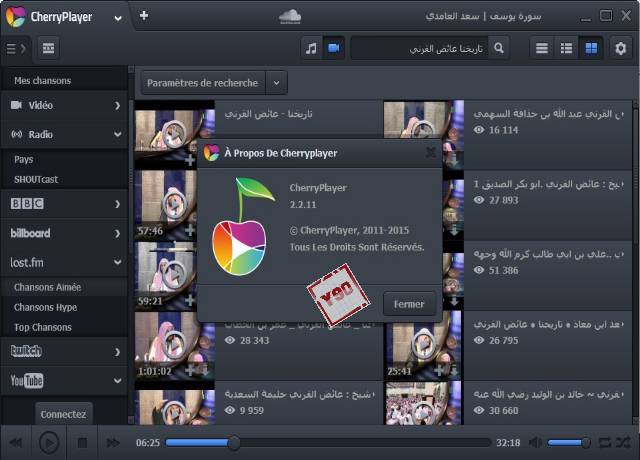
Task: Click the CherryPlayer logo in title bar
Action: point(16,17)
